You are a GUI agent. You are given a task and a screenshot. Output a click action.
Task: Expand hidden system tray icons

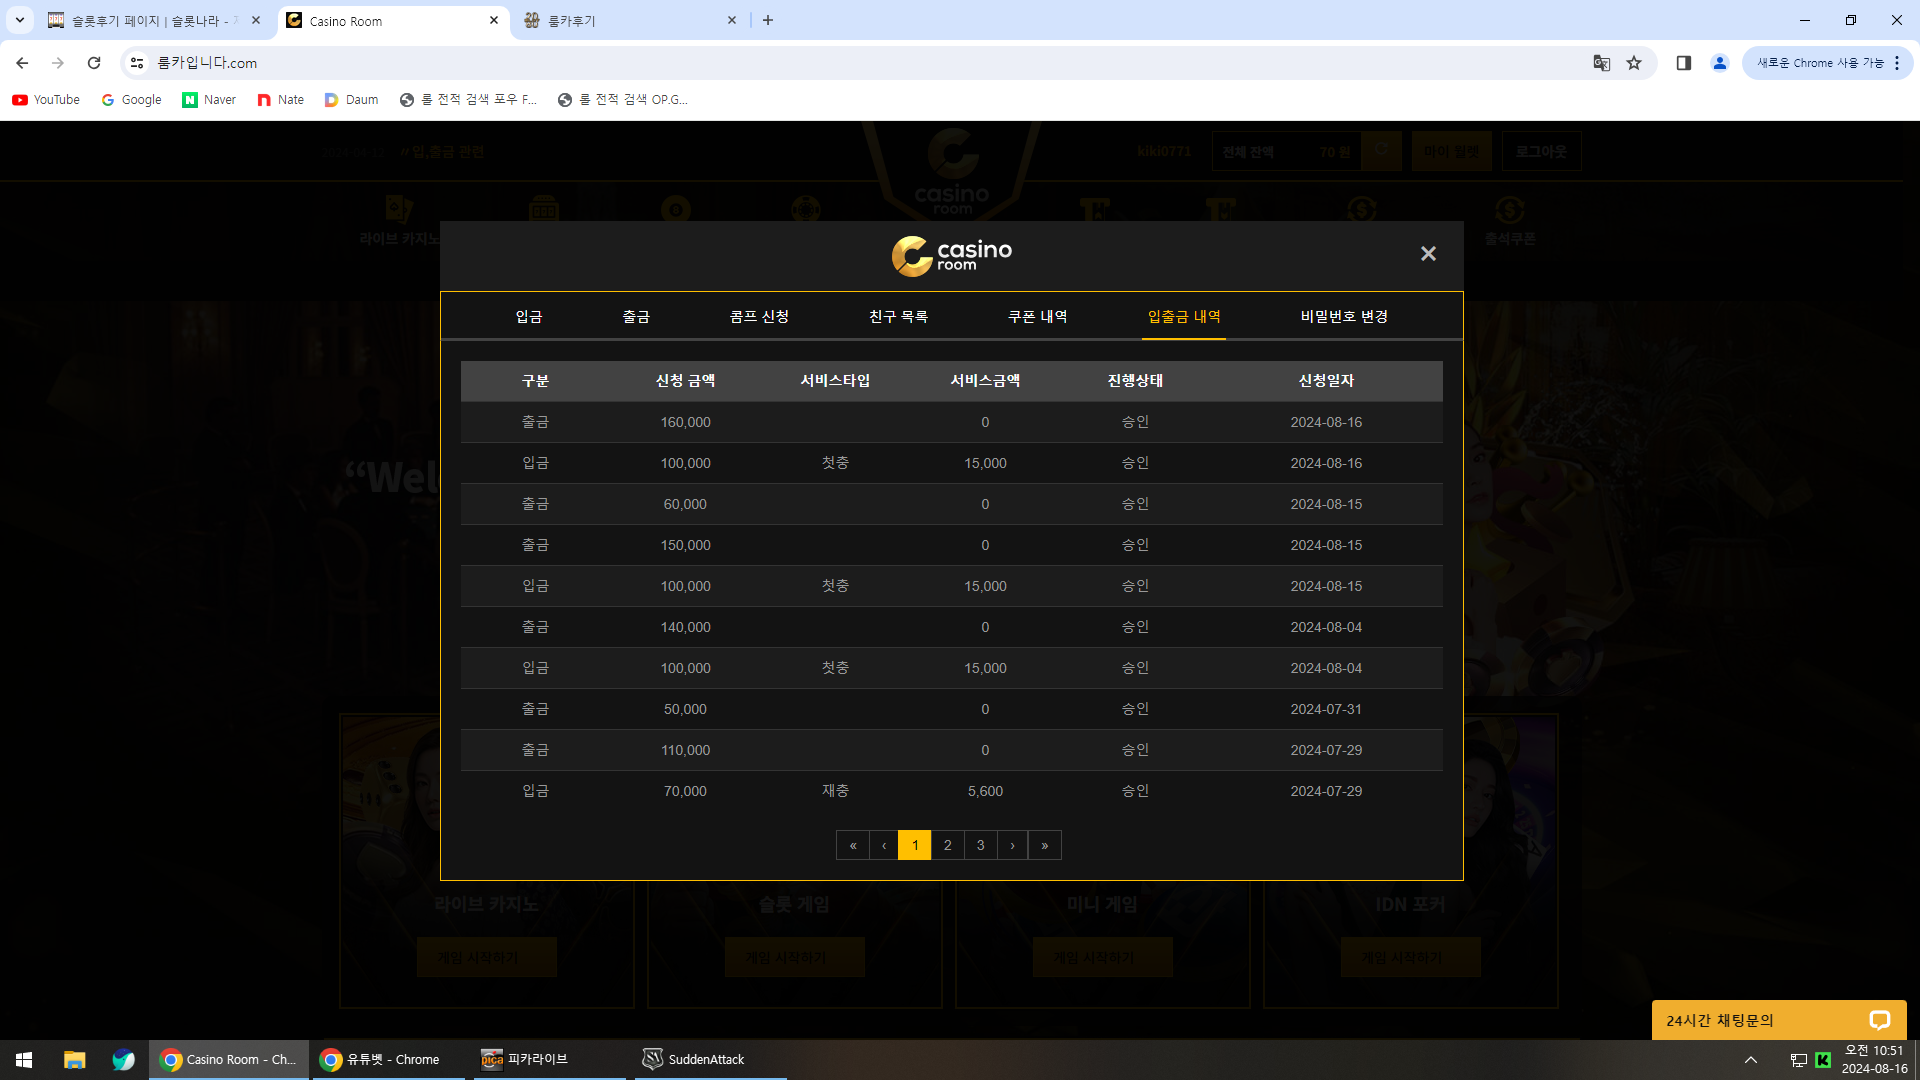[x=1751, y=1060]
